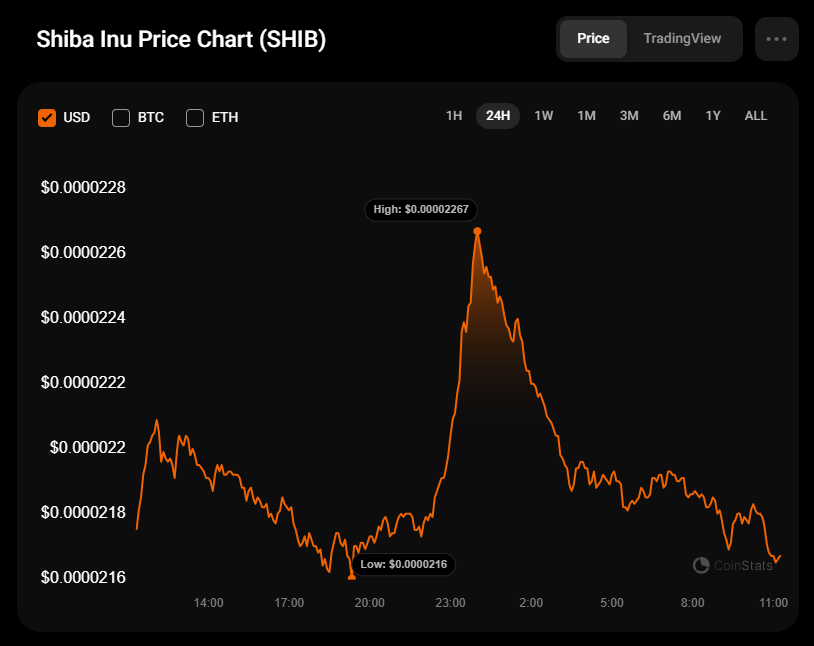Image resolution: width=814 pixels, height=646 pixels.
Task: Show the 1Y price history
Action: (713, 116)
